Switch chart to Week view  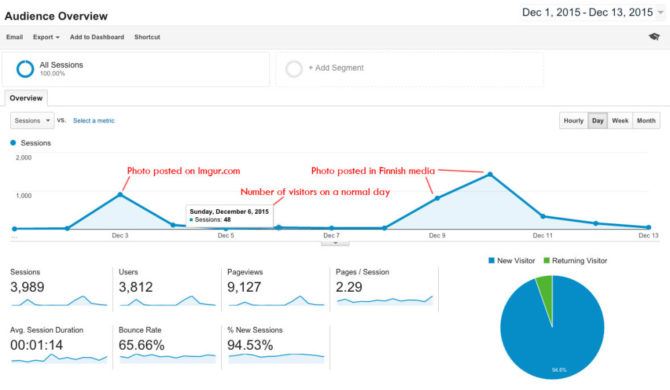tap(620, 120)
